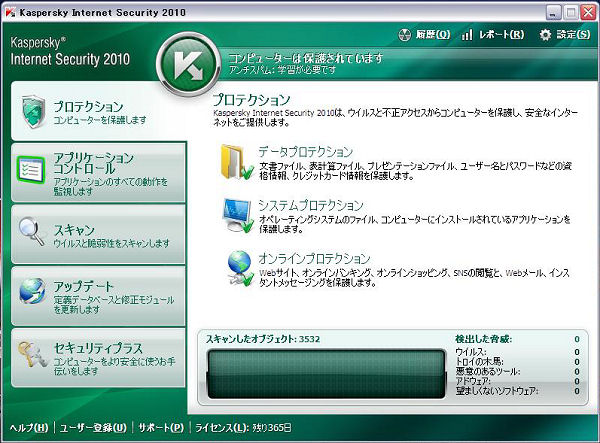The height and width of the screenshot is (443, 600).
Task: Click the folder icon for データプロテクション
Action: point(237,162)
